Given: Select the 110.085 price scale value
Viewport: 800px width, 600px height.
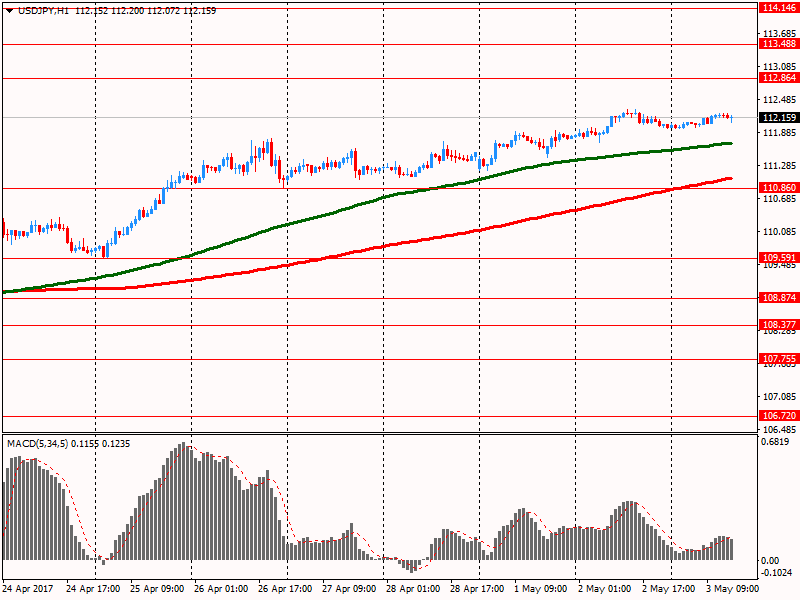Looking at the screenshot, I should pyautogui.click(x=779, y=232).
